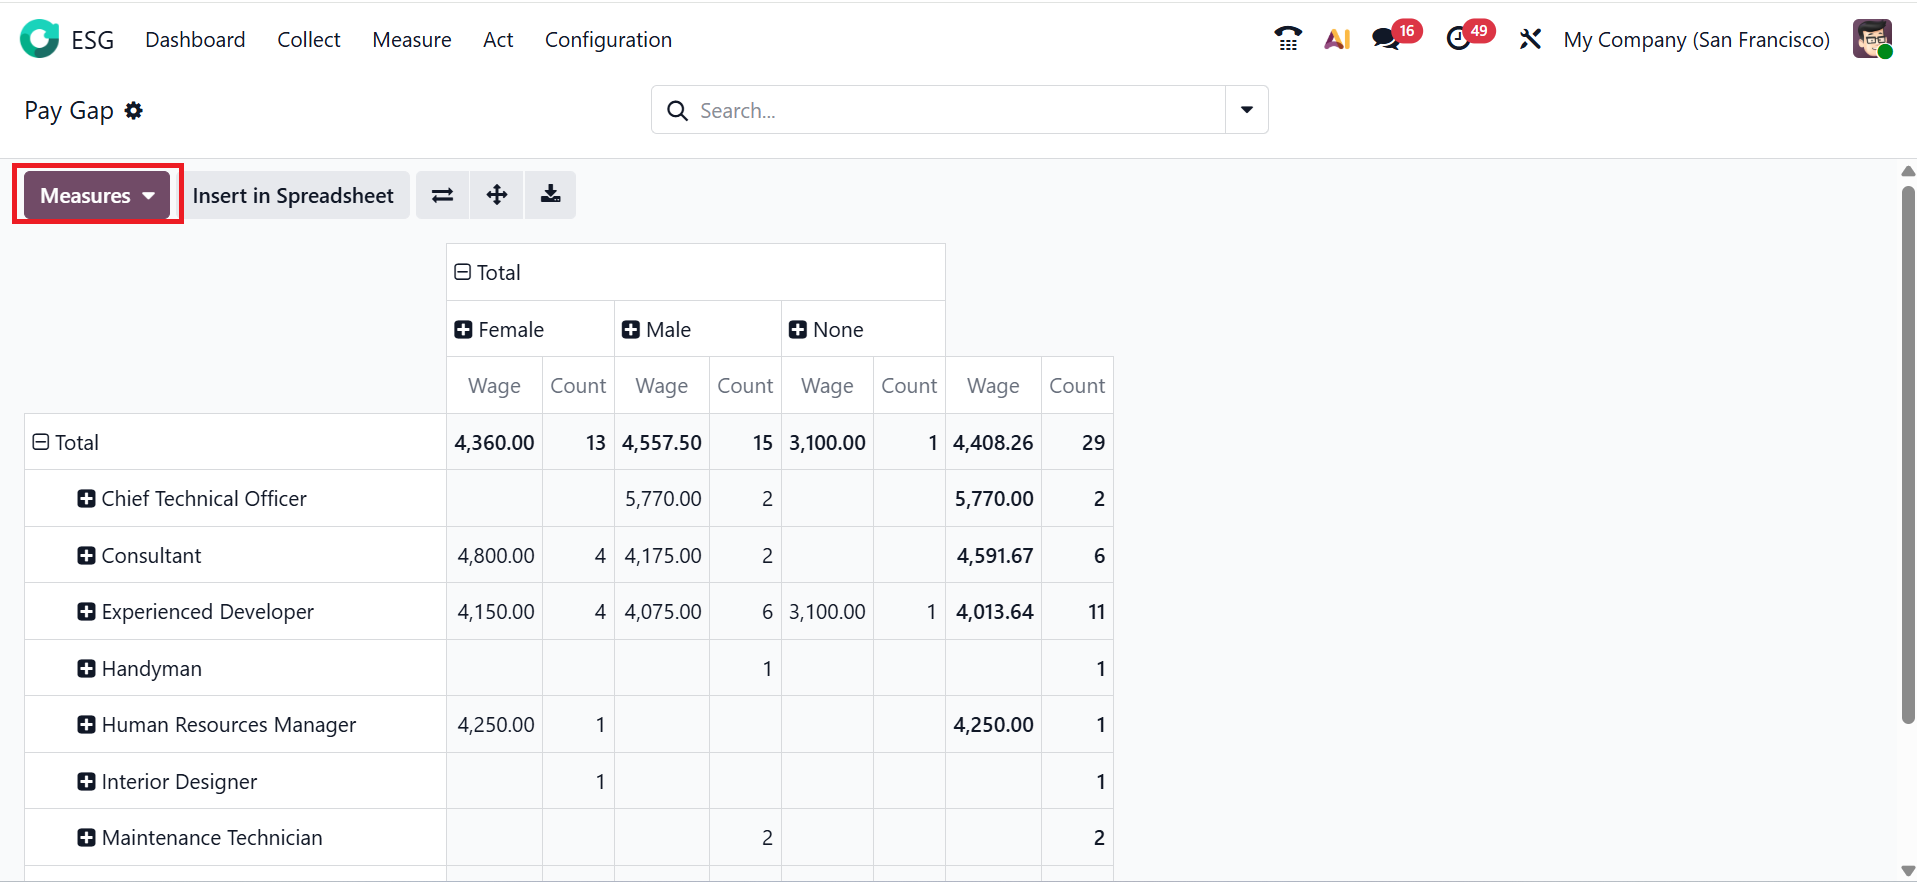The width and height of the screenshot is (1917, 882).
Task: Open the Measure menu
Action: (411, 40)
